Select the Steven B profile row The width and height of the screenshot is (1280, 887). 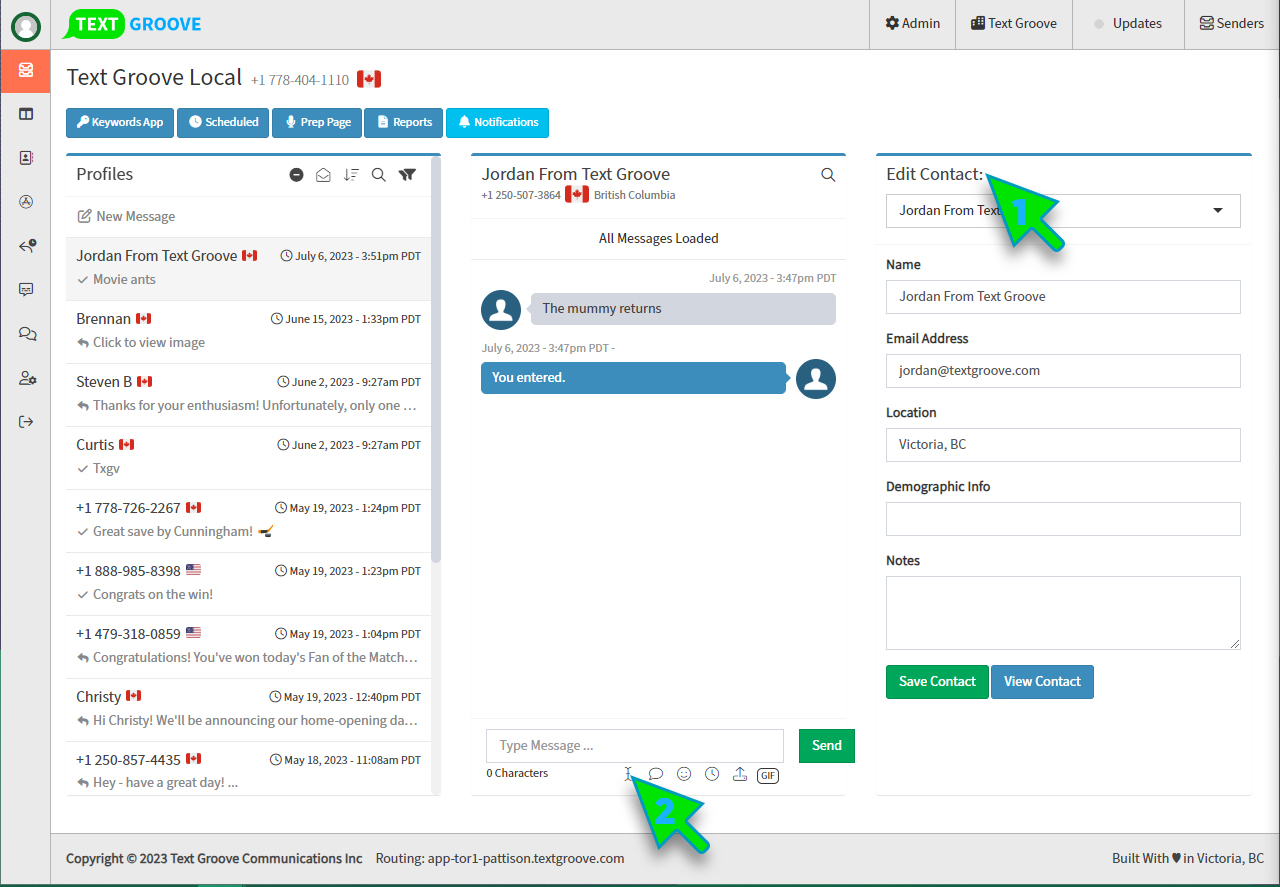(x=248, y=394)
